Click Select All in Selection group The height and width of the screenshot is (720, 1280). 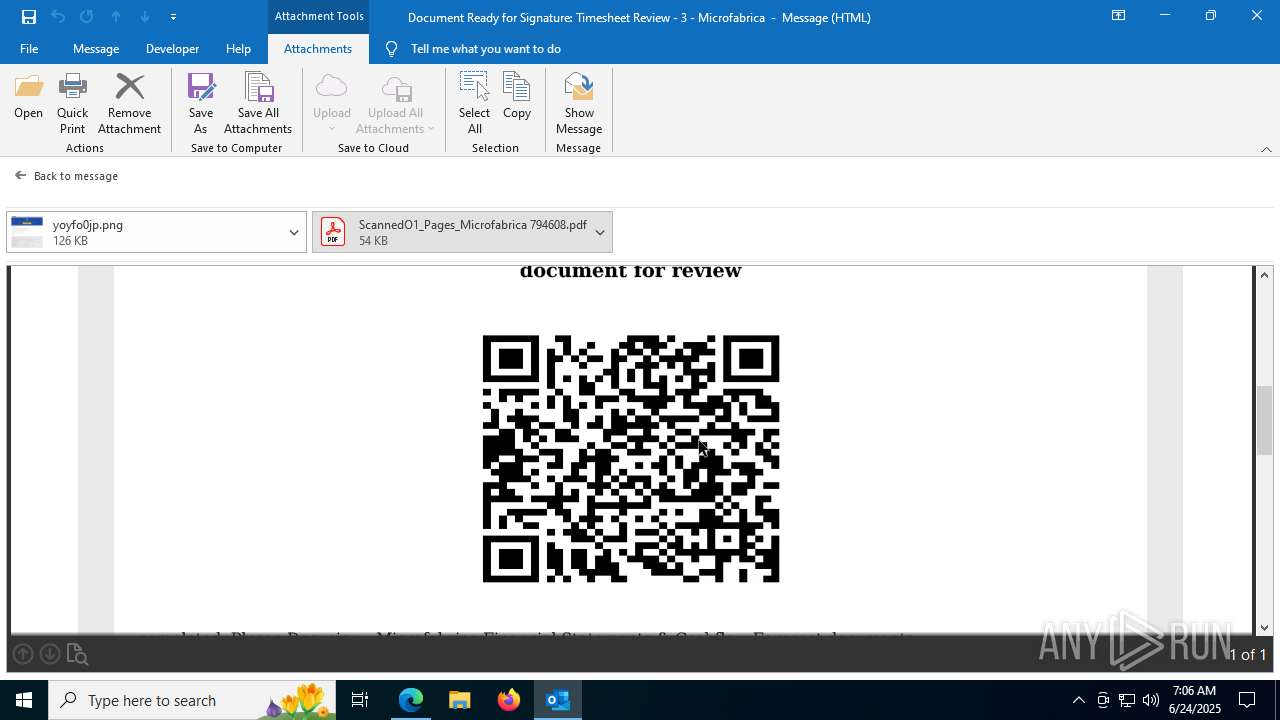(474, 104)
